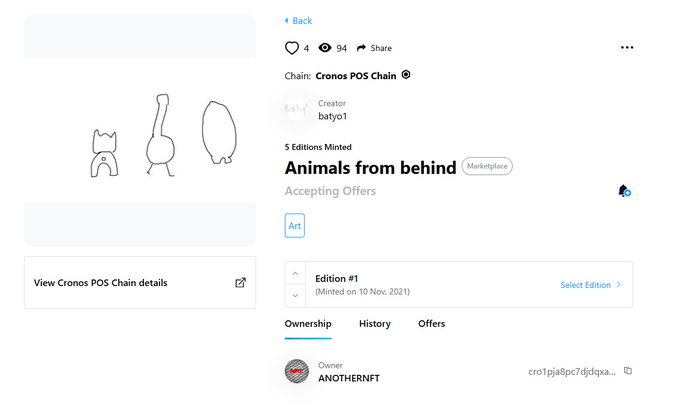Open the Animals from behind artwork image
The height and width of the screenshot is (415, 680).
140,130
